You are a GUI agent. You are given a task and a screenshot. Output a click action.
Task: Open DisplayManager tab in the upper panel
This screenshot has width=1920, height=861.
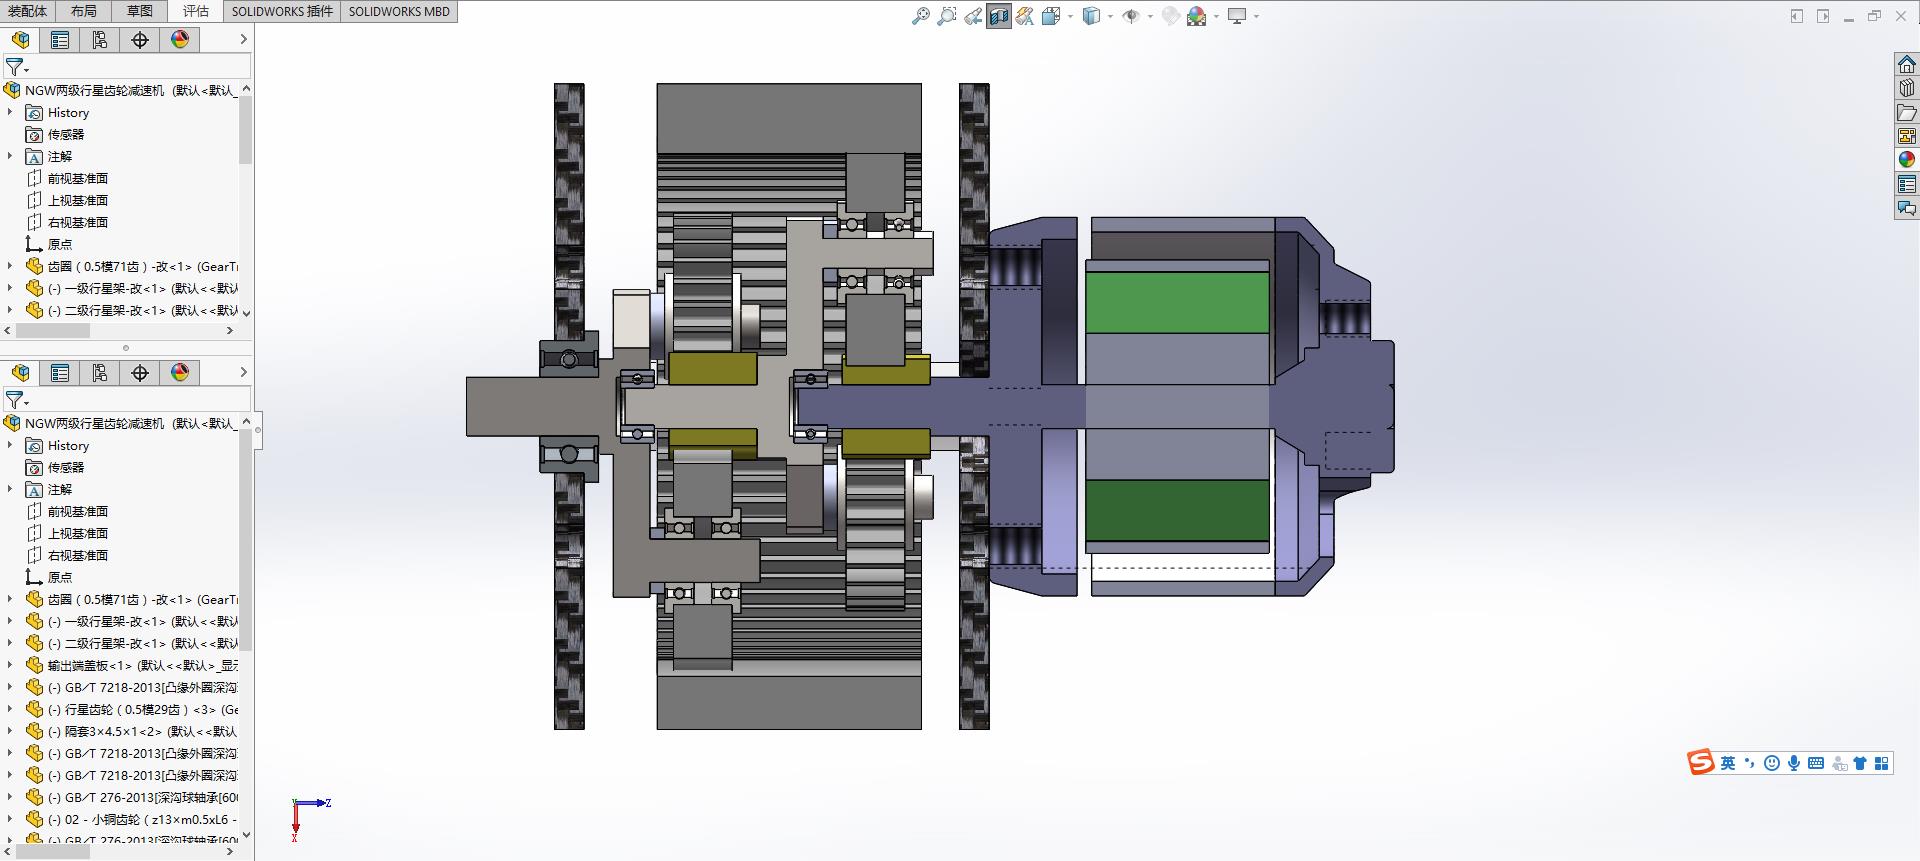[x=180, y=40]
